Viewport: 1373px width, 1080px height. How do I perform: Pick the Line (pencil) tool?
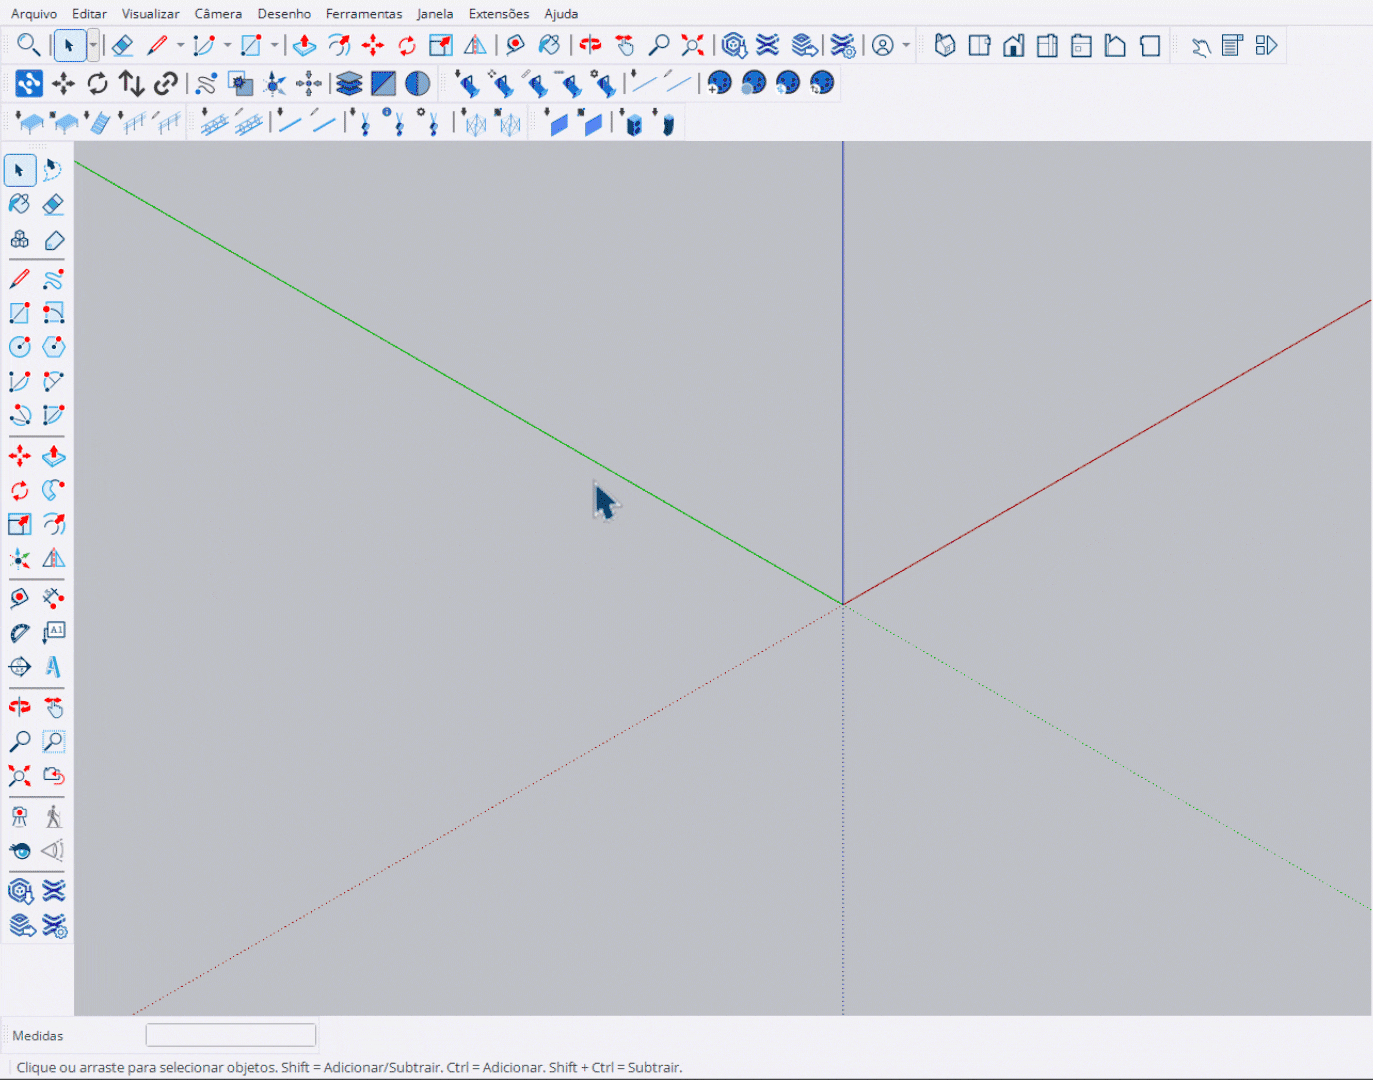point(19,278)
